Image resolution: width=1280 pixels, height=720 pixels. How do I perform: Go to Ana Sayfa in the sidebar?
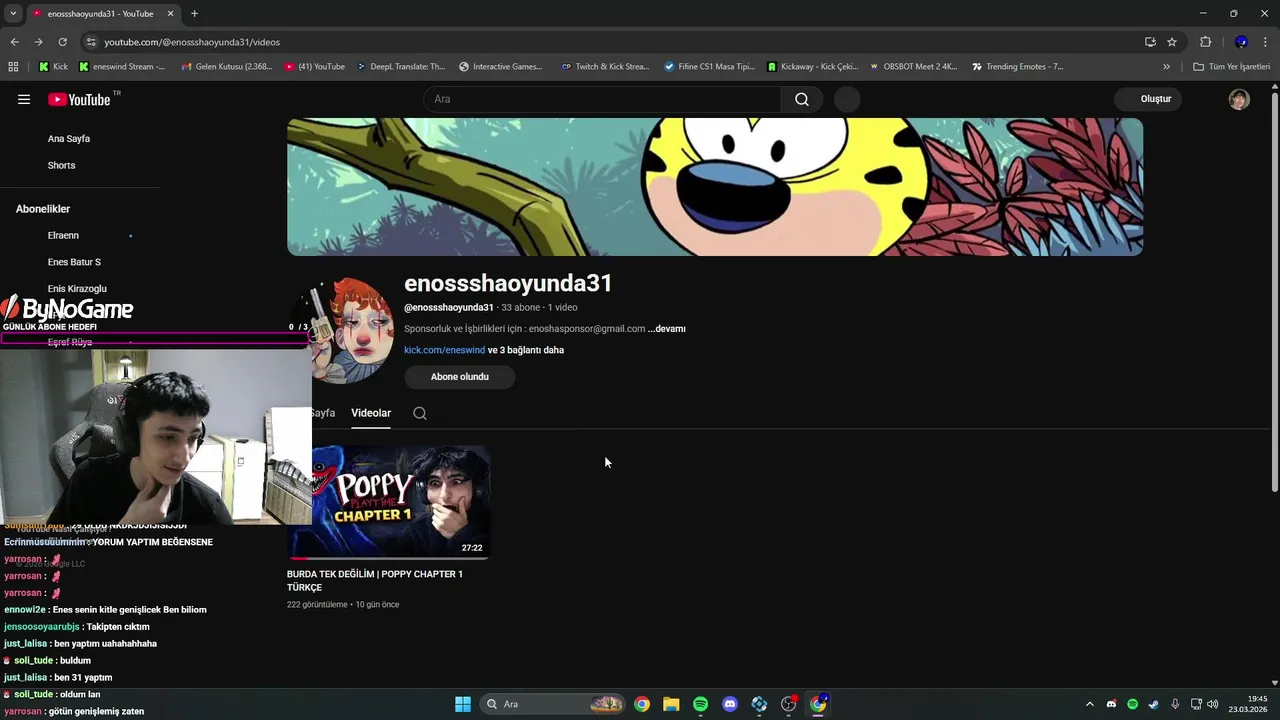click(69, 139)
